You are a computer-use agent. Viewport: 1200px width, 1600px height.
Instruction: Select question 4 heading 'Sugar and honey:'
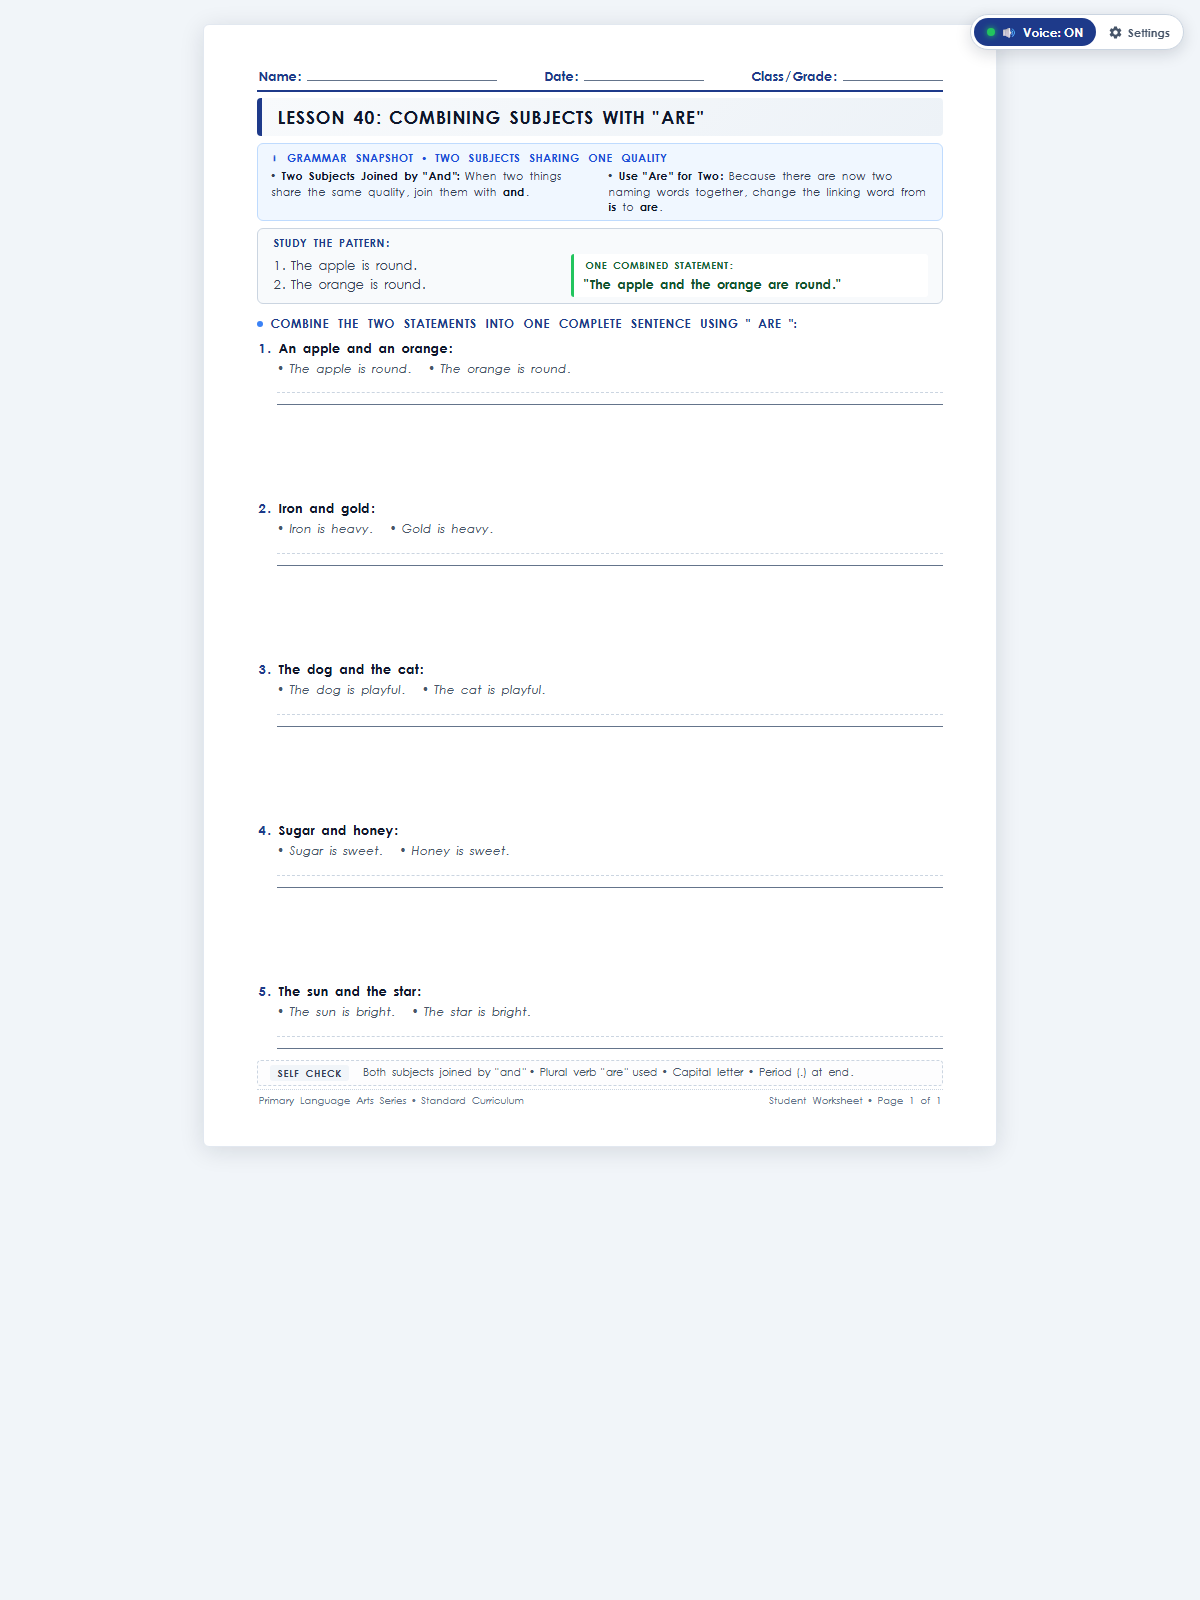[338, 831]
